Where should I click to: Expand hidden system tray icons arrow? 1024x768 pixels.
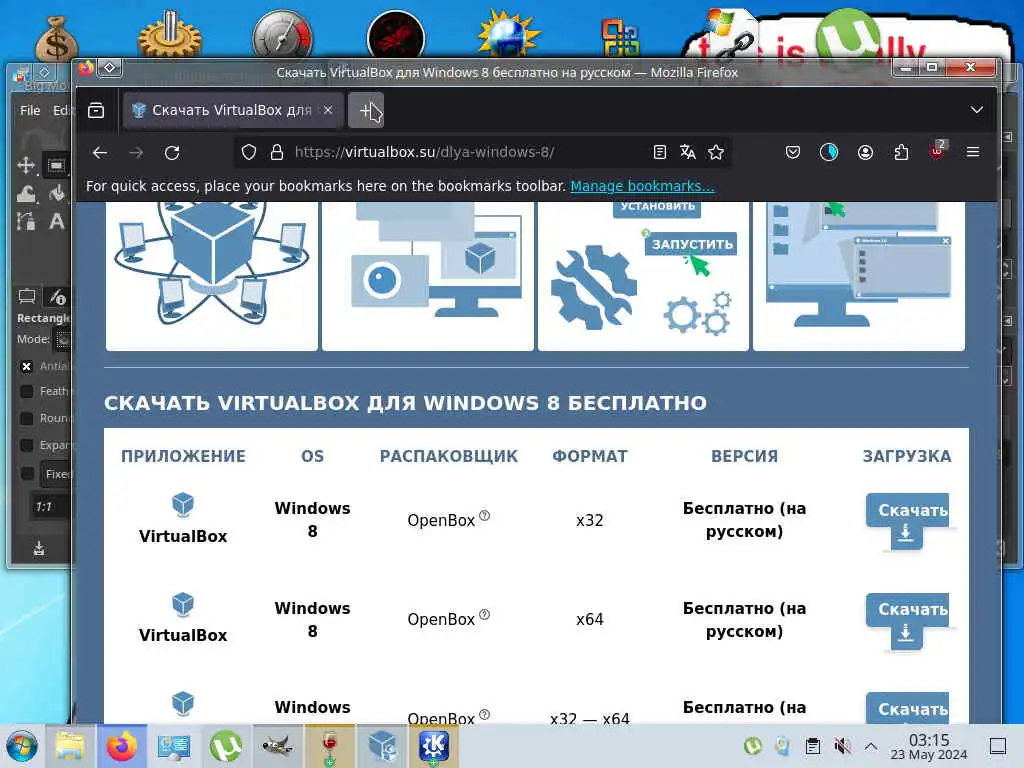(x=871, y=746)
